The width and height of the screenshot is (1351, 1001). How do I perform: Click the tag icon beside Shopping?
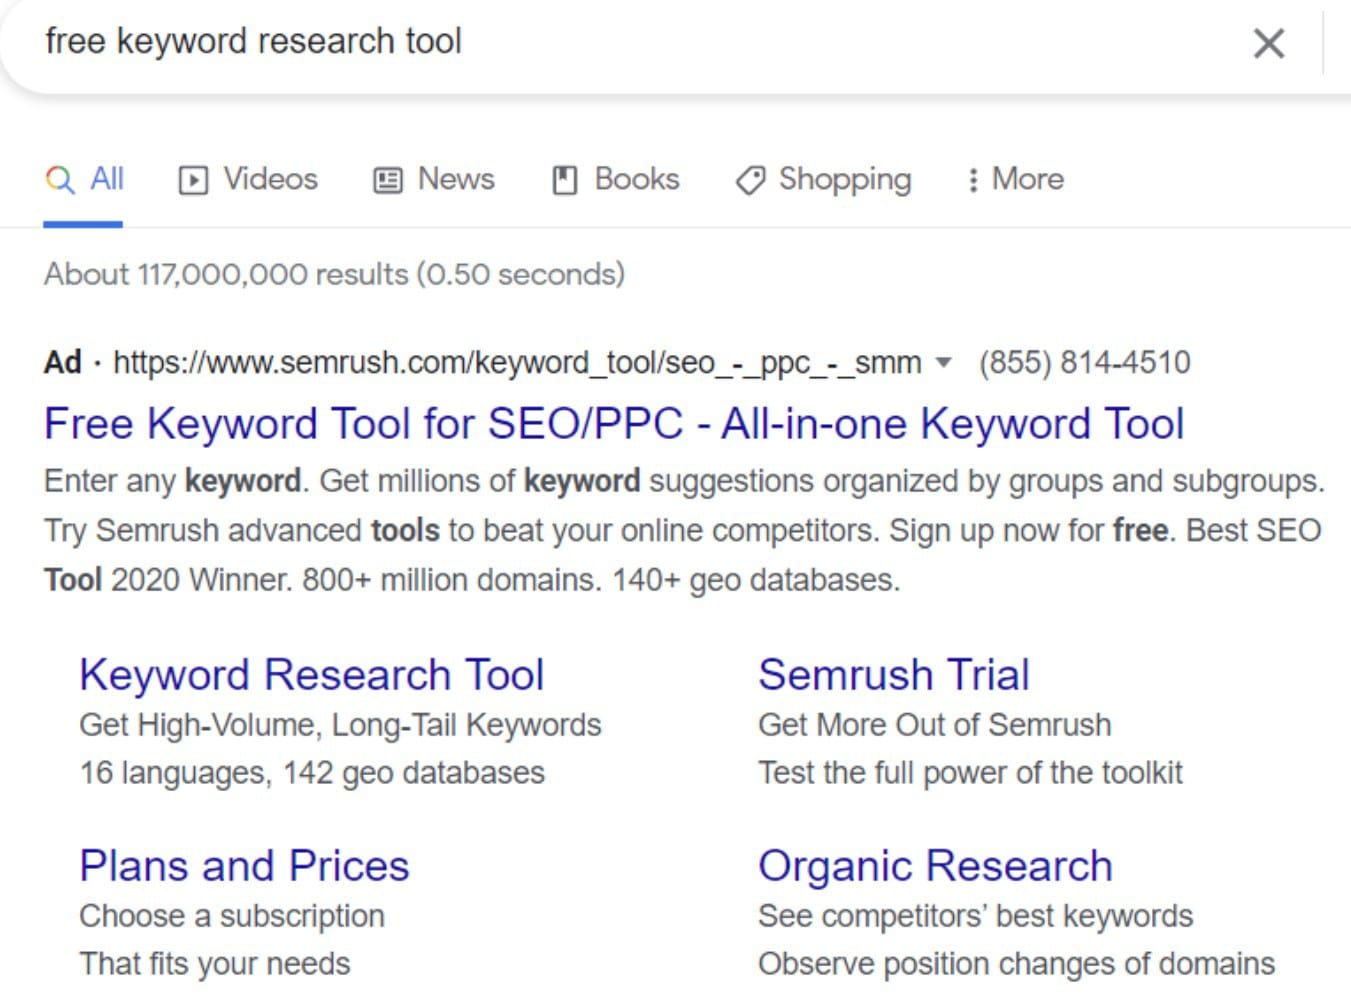(x=750, y=180)
